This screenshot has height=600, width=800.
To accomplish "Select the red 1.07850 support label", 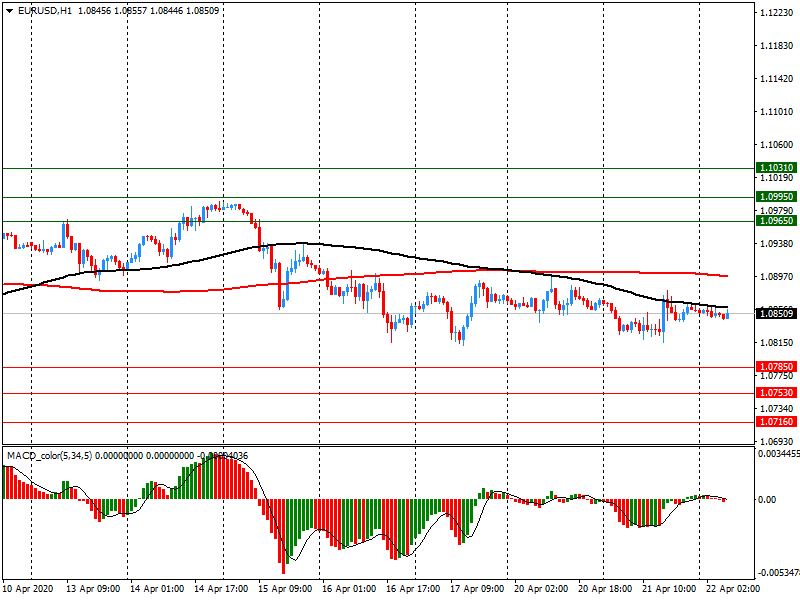I will pyautogui.click(x=777, y=367).
